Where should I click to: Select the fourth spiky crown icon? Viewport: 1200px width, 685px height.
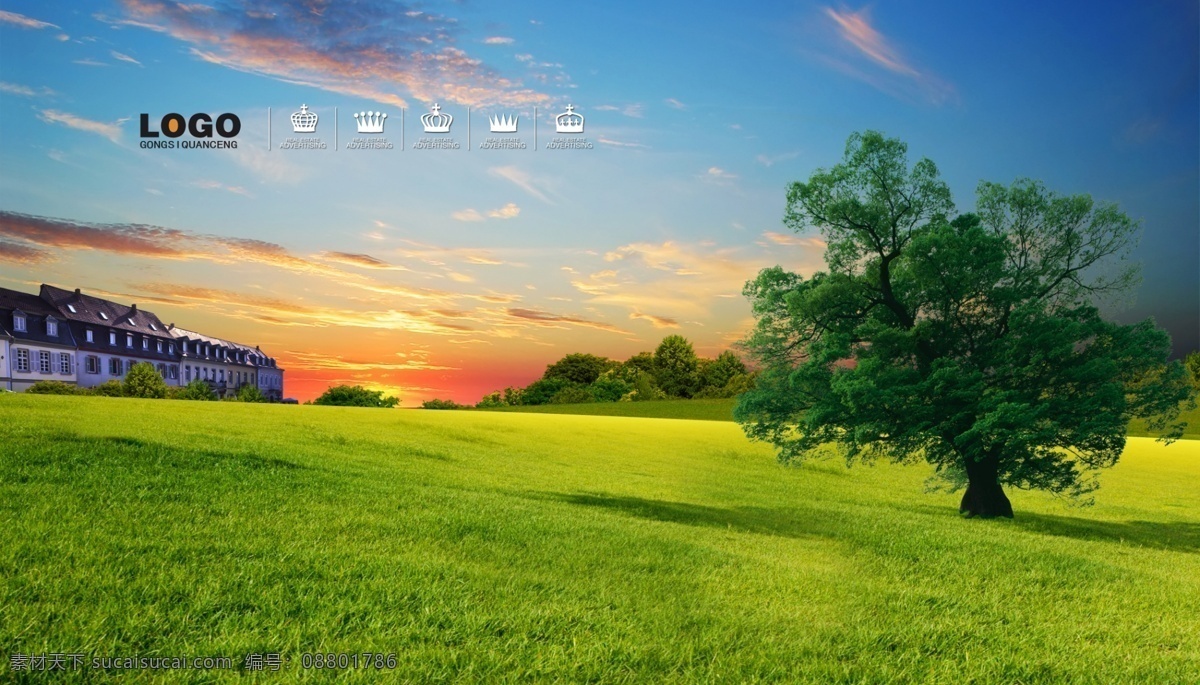[503, 122]
